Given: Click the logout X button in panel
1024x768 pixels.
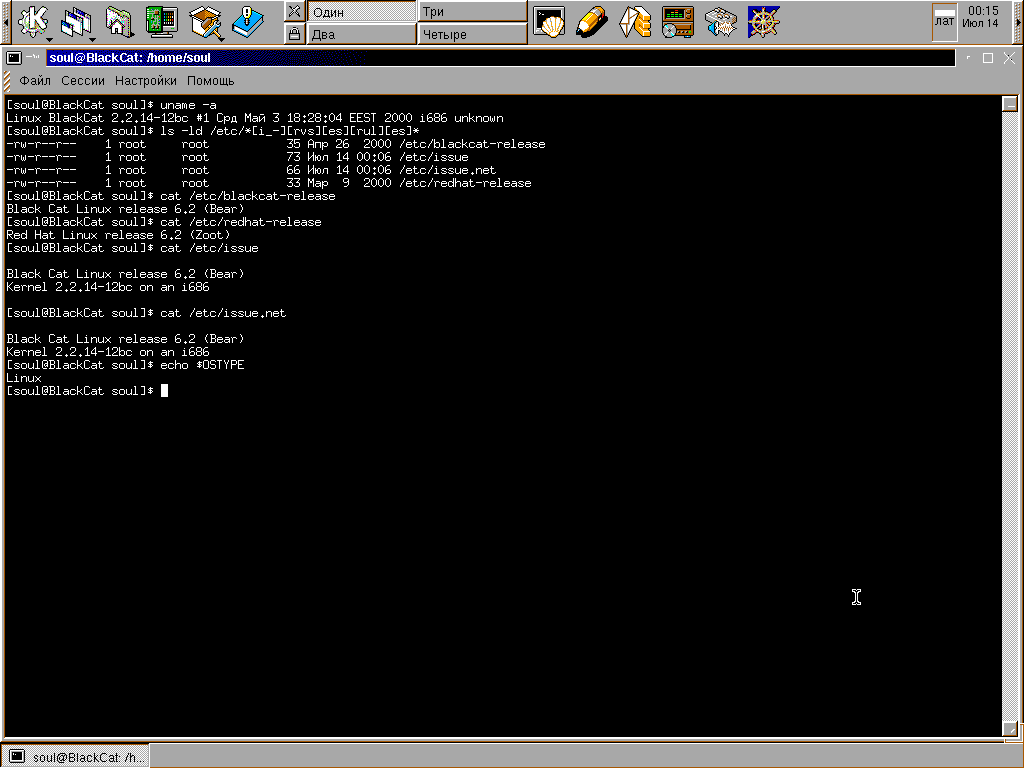Looking at the screenshot, I should [x=295, y=11].
